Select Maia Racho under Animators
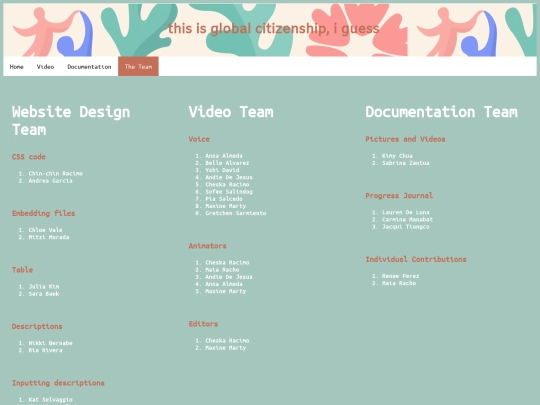The image size is (540, 405). 222,269
